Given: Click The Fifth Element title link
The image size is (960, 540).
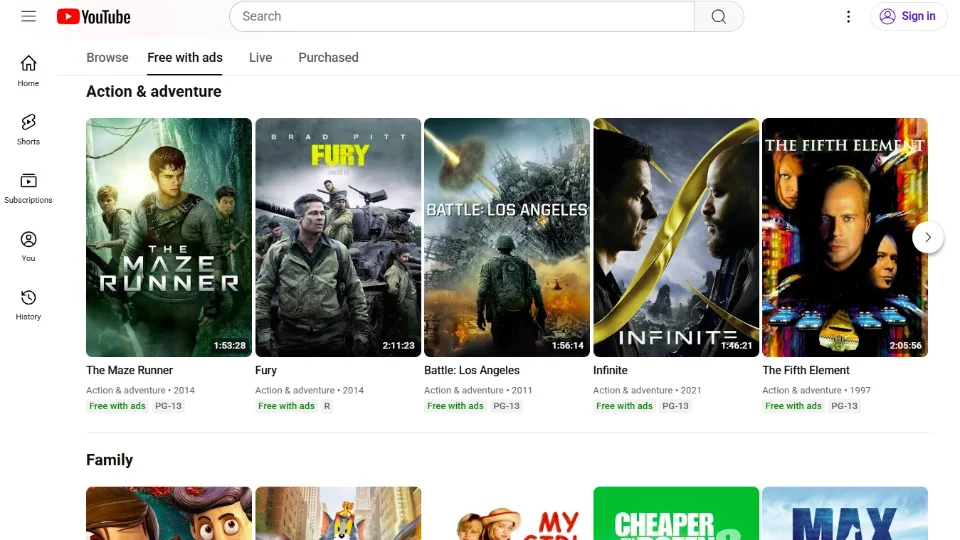Looking at the screenshot, I should click(806, 370).
